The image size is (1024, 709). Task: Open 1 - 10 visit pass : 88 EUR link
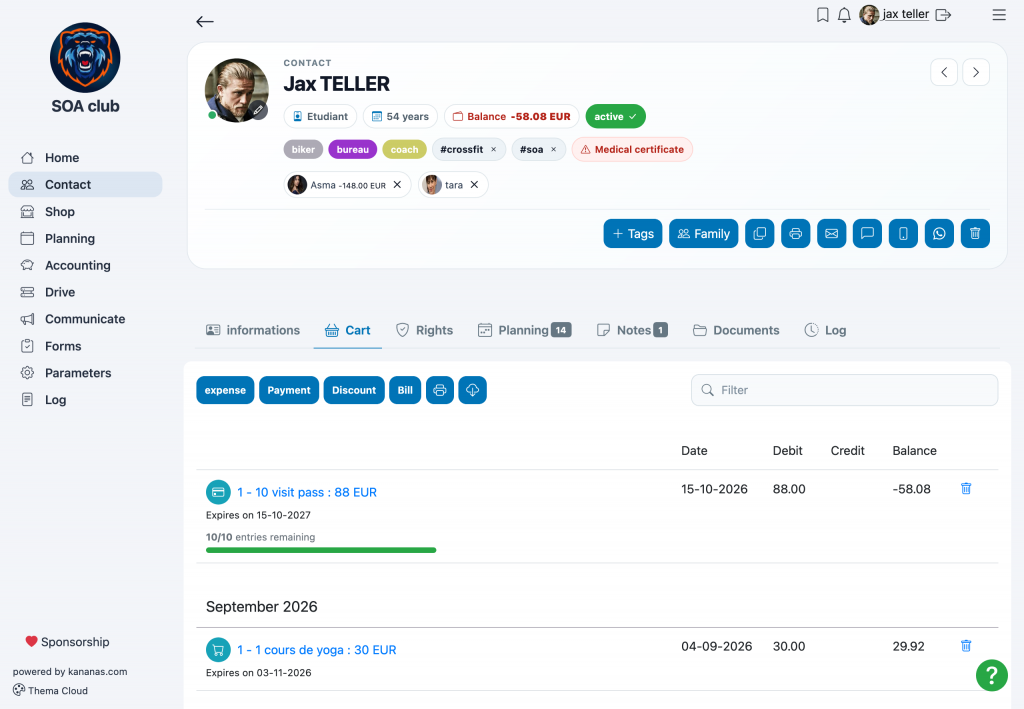click(307, 492)
